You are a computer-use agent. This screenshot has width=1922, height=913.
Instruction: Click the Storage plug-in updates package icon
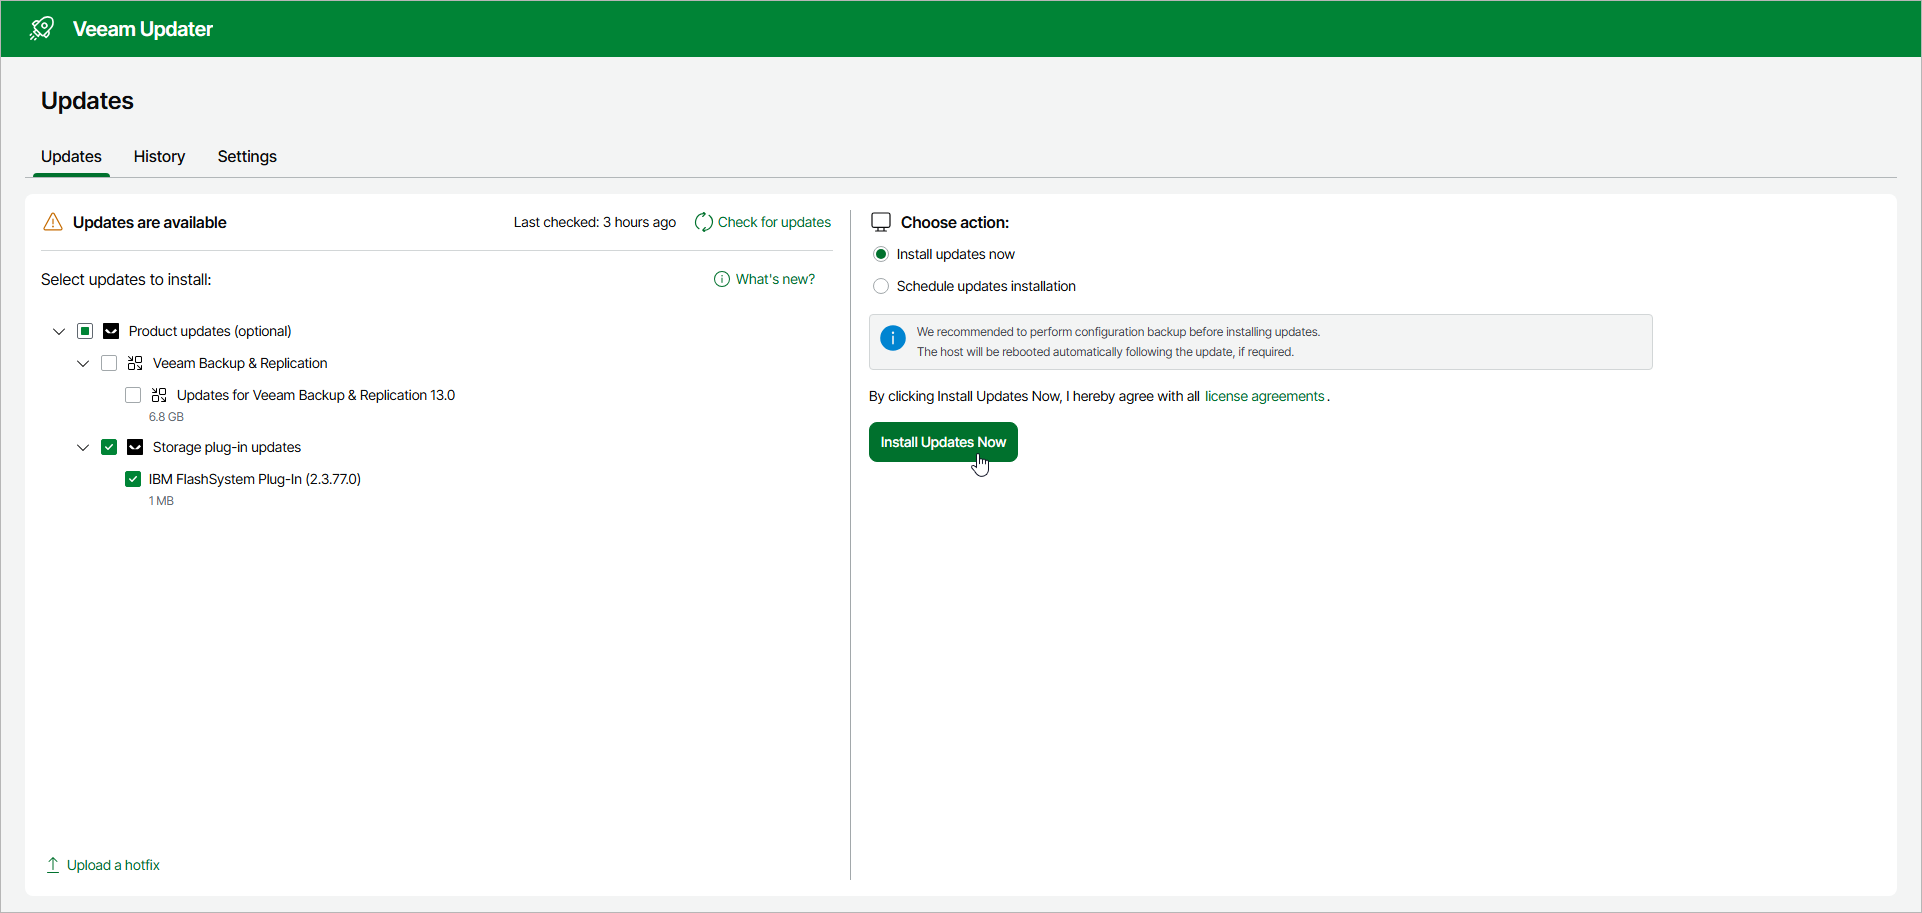point(135,447)
